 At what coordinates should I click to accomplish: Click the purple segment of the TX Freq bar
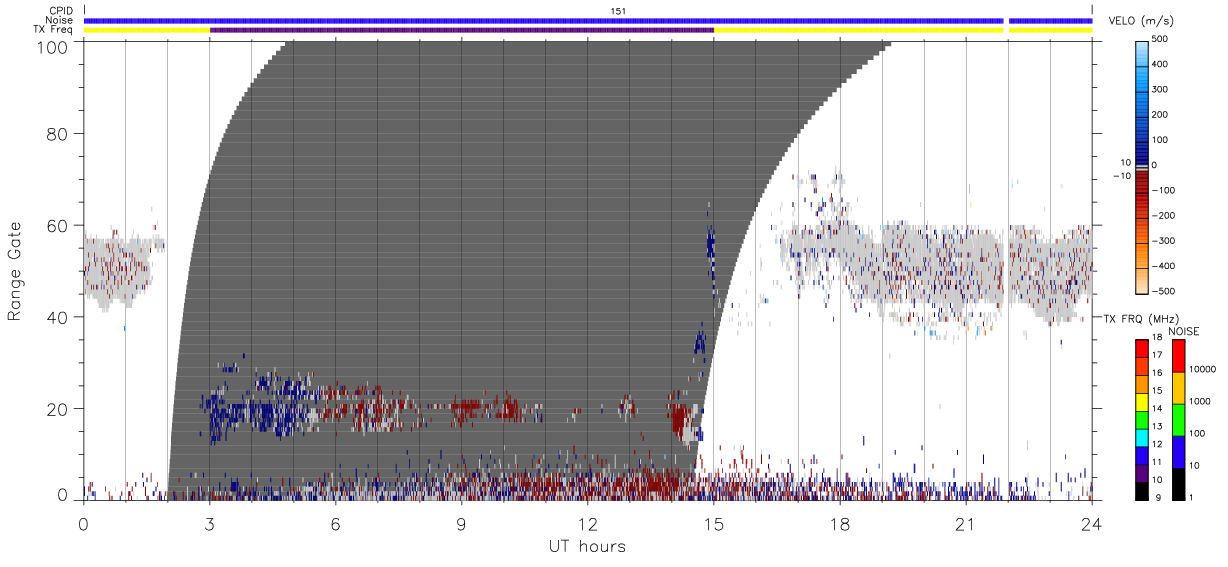pos(461,30)
